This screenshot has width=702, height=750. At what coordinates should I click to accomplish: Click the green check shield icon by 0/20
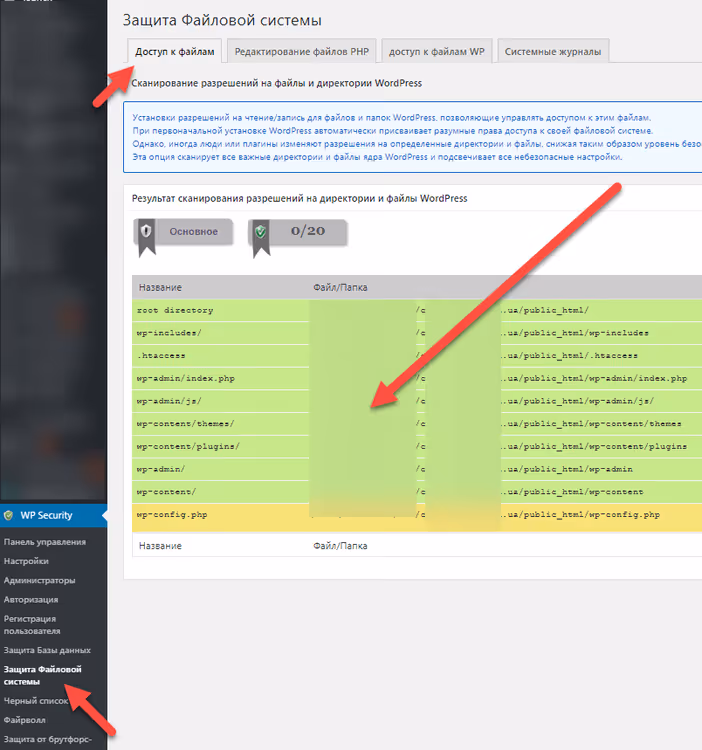261,232
